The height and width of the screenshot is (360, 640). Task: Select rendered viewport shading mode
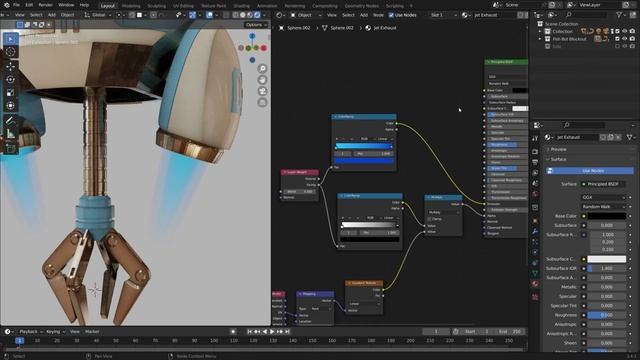pyautogui.click(x=257, y=15)
